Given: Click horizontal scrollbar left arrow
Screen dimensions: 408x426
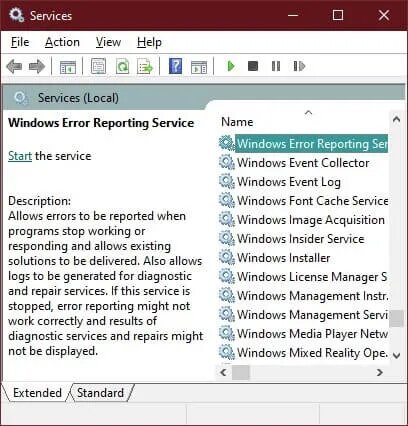Looking at the screenshot, I should (x=224, y=372).
